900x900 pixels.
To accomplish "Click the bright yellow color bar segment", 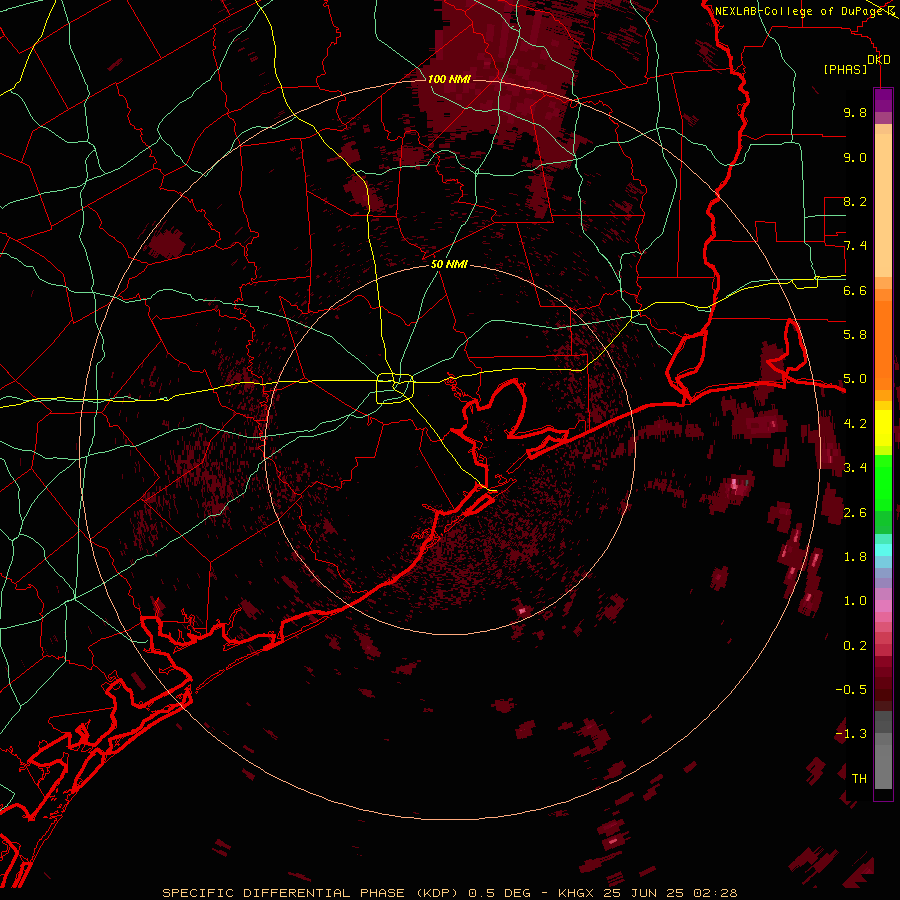I will [x=883, y=428].
